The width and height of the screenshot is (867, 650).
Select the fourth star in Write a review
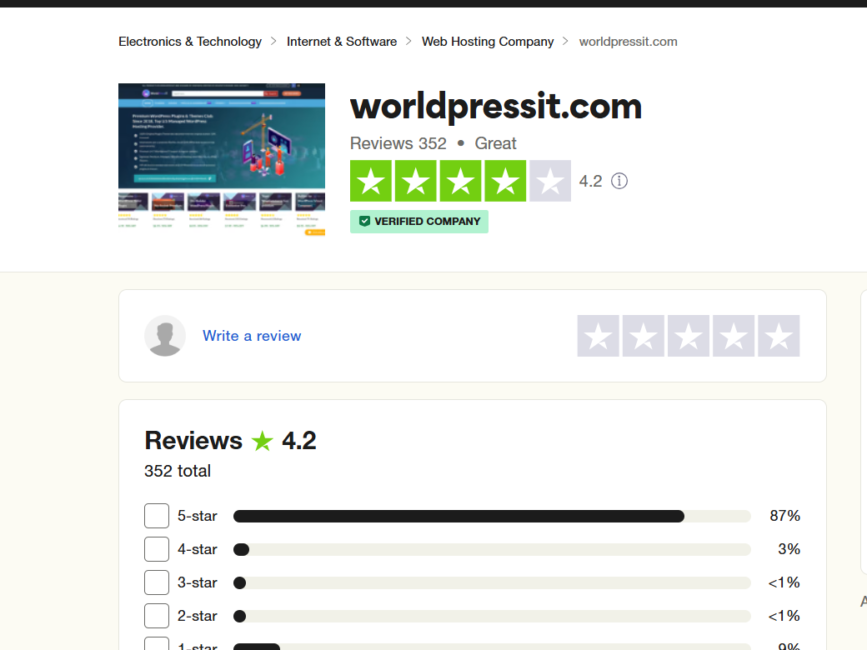(734, 336)
